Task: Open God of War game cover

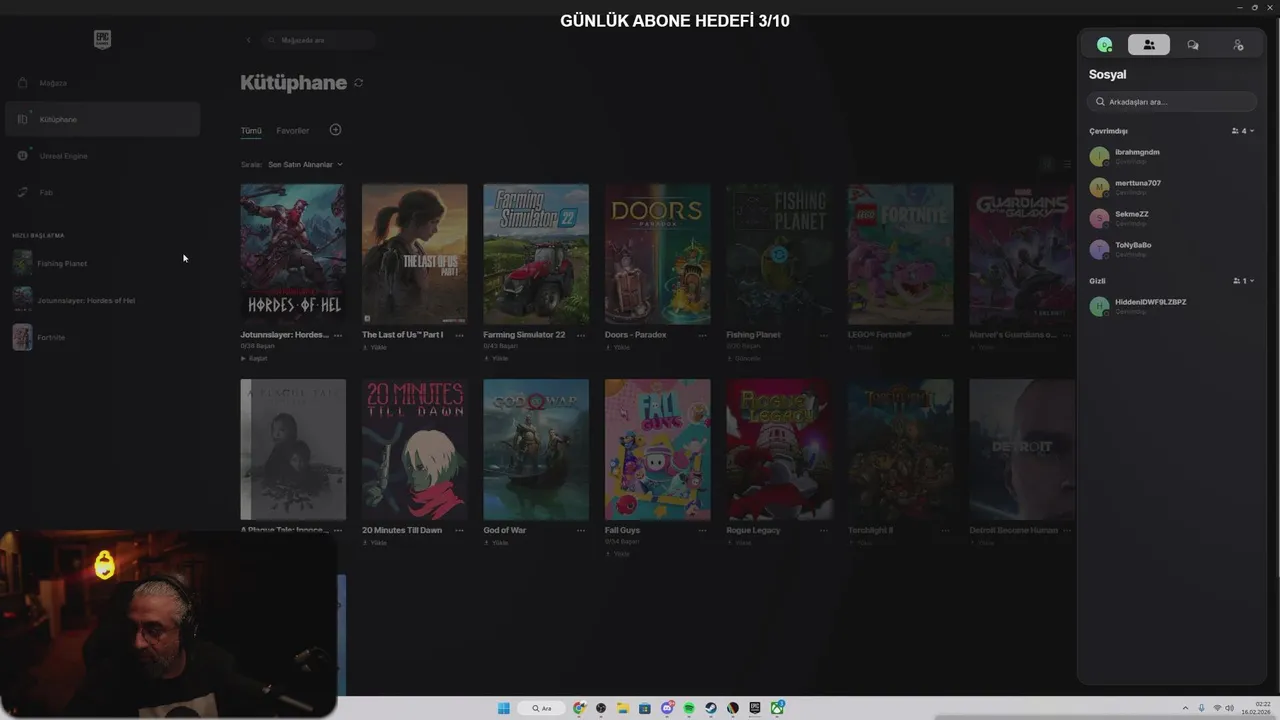Action: click(x=536, y=449)
